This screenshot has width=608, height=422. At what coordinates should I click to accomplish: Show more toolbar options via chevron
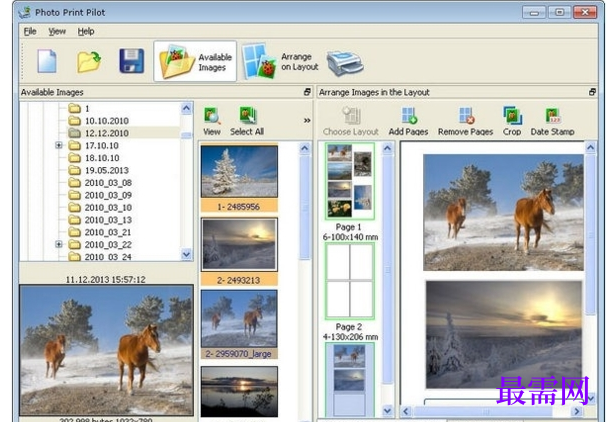[x=306, y=120]
